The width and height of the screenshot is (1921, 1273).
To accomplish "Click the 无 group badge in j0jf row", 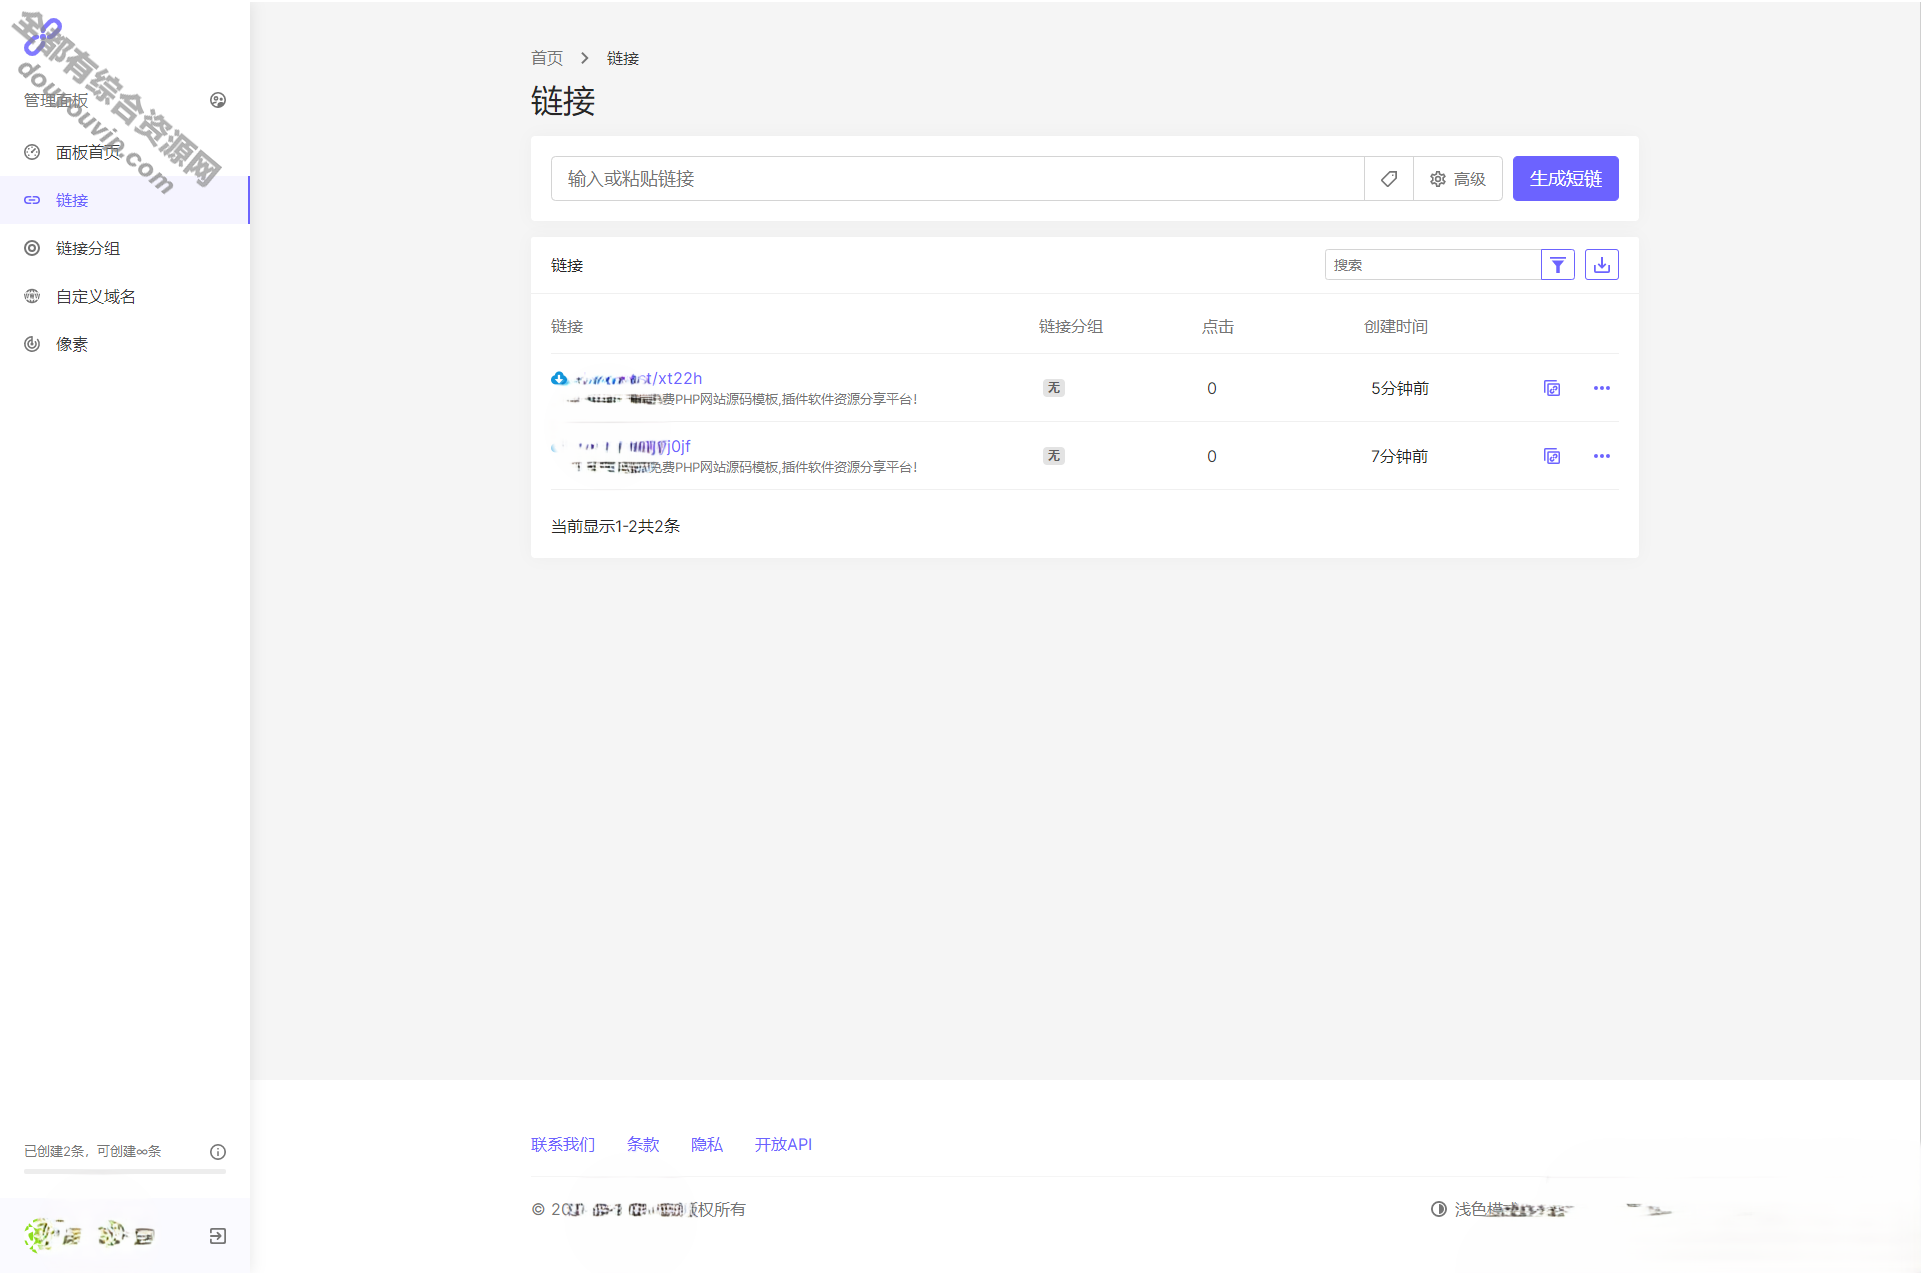I will (x=1054, y=456).
